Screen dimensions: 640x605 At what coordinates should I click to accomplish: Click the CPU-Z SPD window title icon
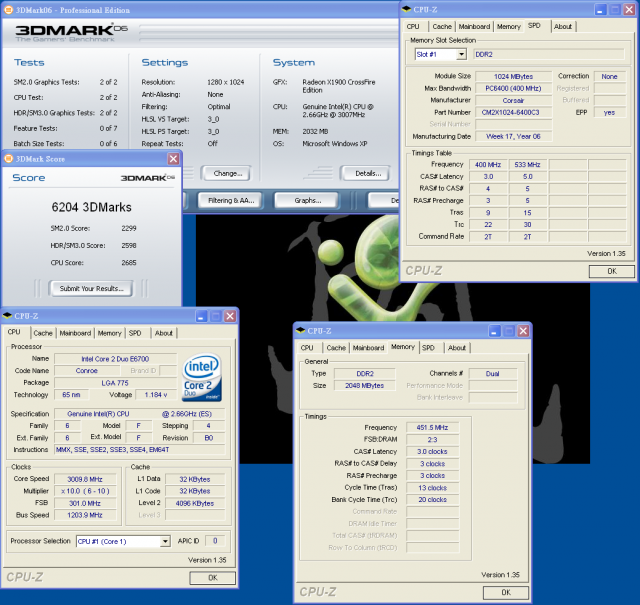(406, 9)
